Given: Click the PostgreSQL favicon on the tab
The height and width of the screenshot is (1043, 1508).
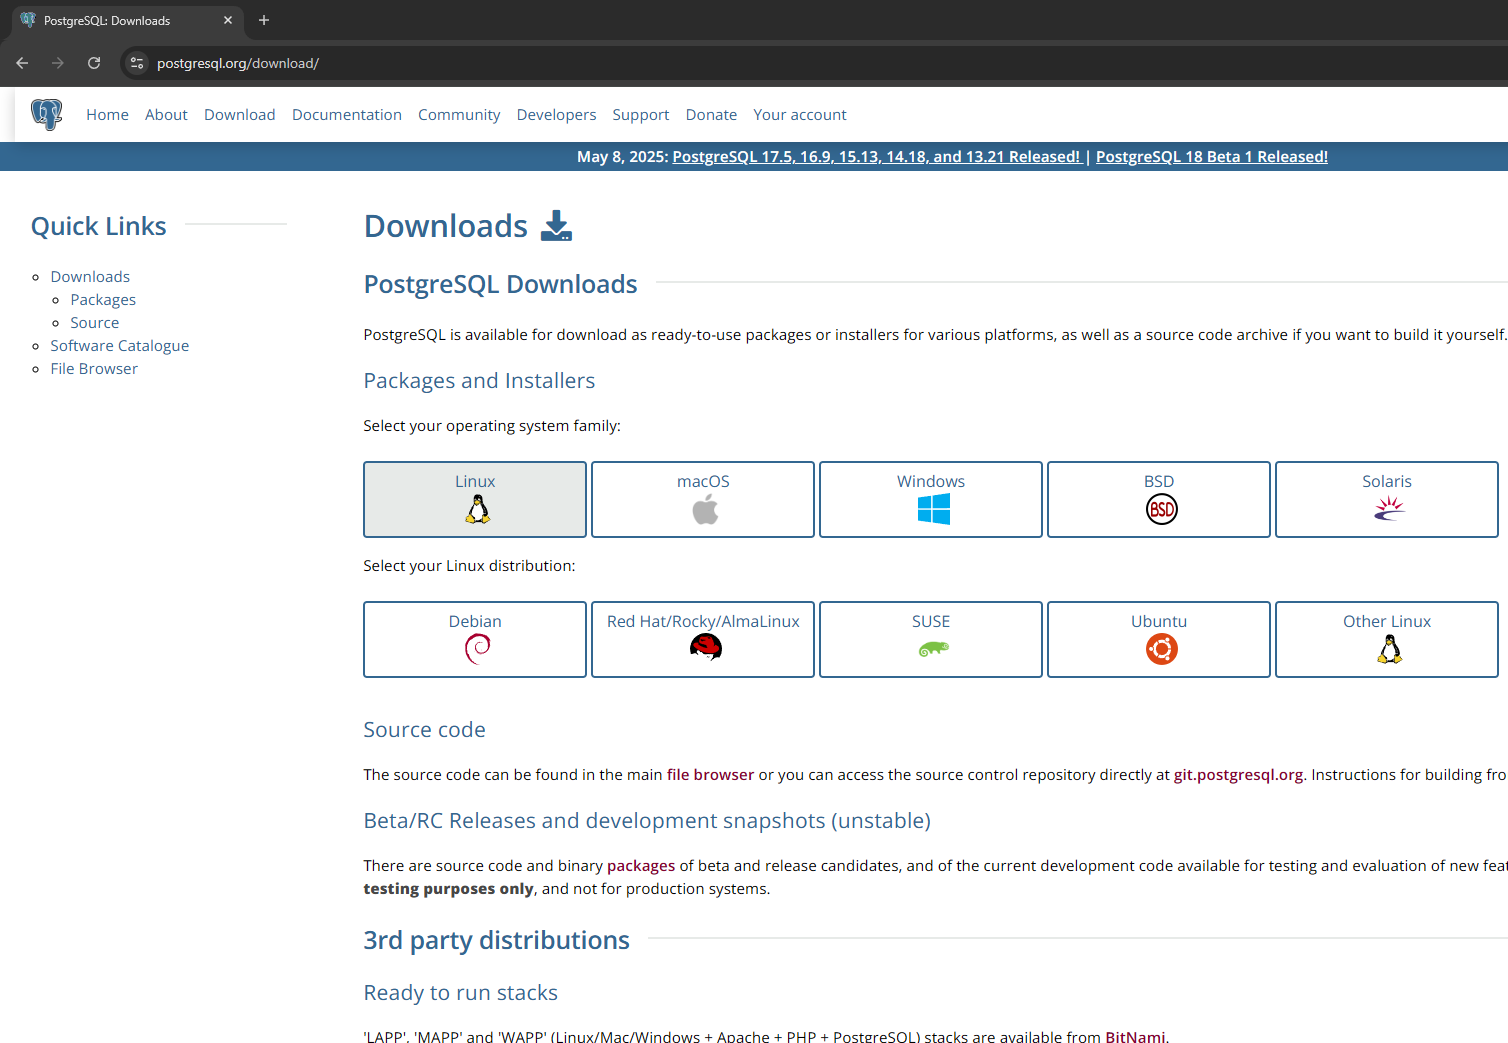Looking at the screenshot, I should [x=28, y=20].
